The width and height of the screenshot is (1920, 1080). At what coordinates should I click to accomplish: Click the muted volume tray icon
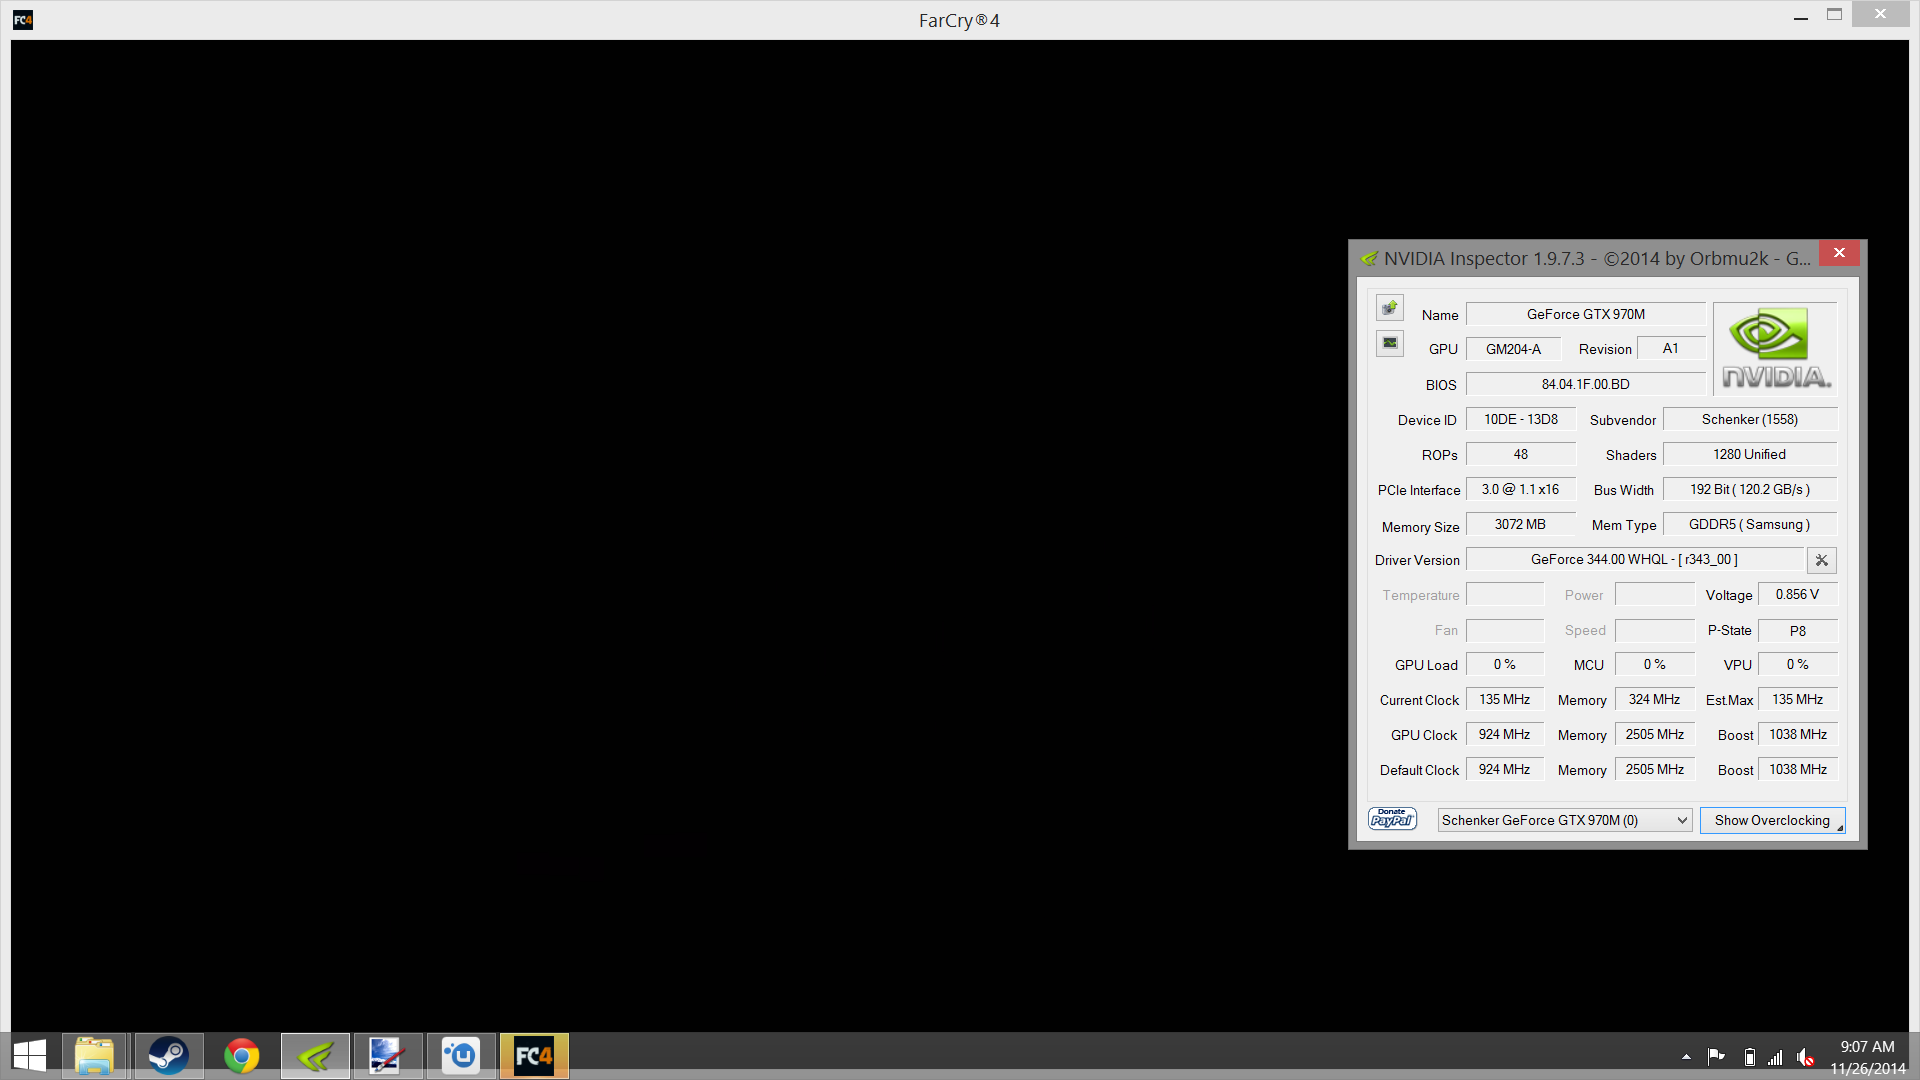1805,1057
